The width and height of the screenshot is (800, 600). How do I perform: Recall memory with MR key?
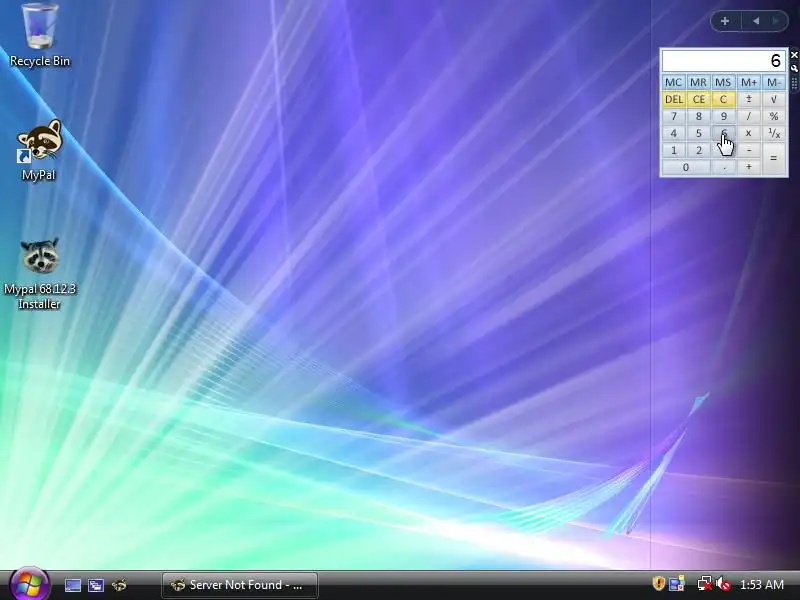698,82
